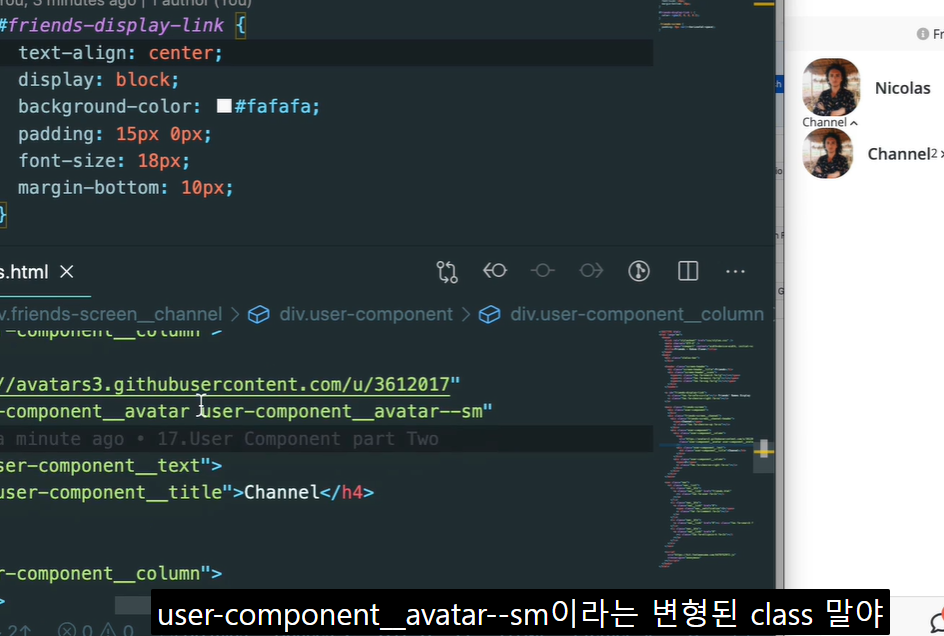944x636 pixels.
Task: Open the avatars3.githubusercontent.com image link
Action: [x=225, y=384]
